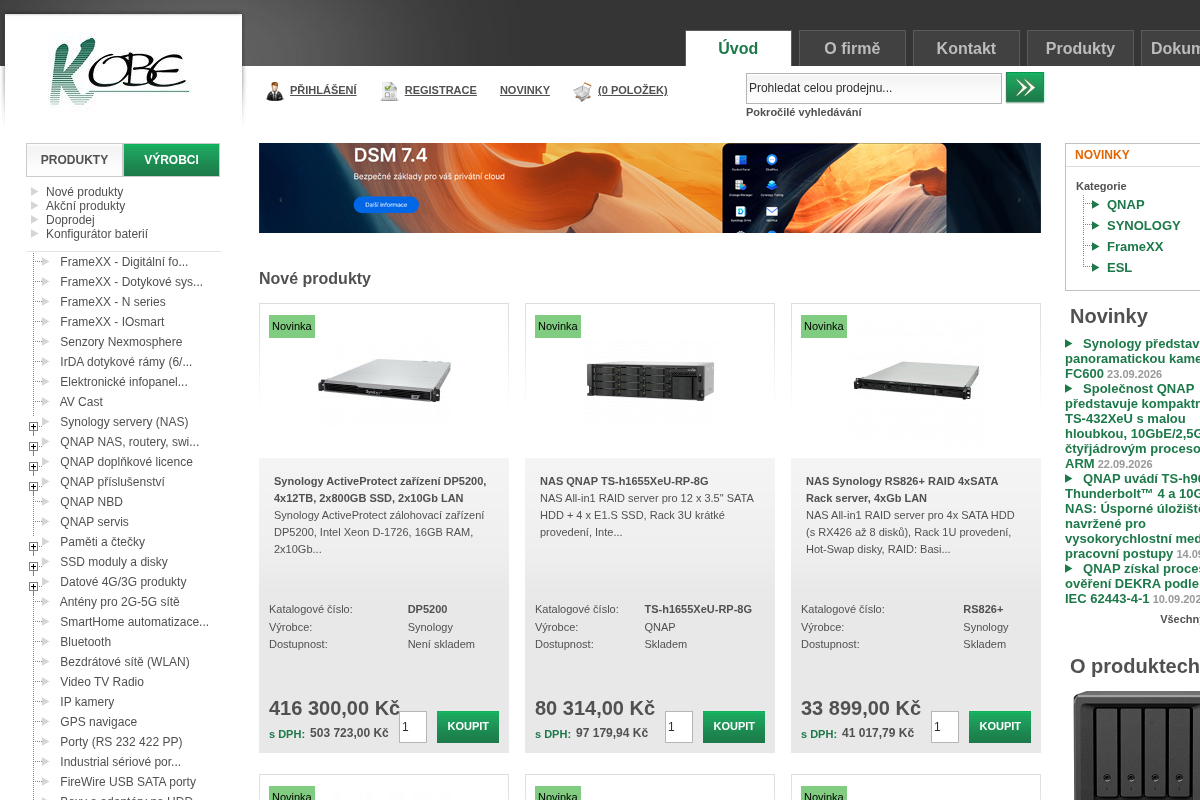Image resolution: width=1200 pixels, height=800 pixels.
Task: Switch to the Úvod tab
Action: point(738,48)
